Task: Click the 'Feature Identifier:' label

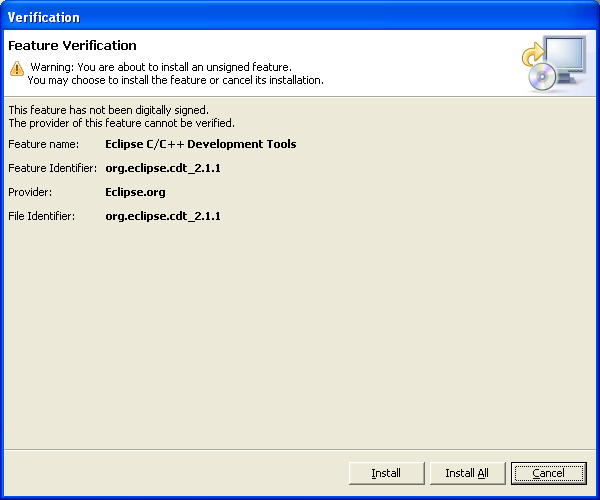Action: (53, 168)
